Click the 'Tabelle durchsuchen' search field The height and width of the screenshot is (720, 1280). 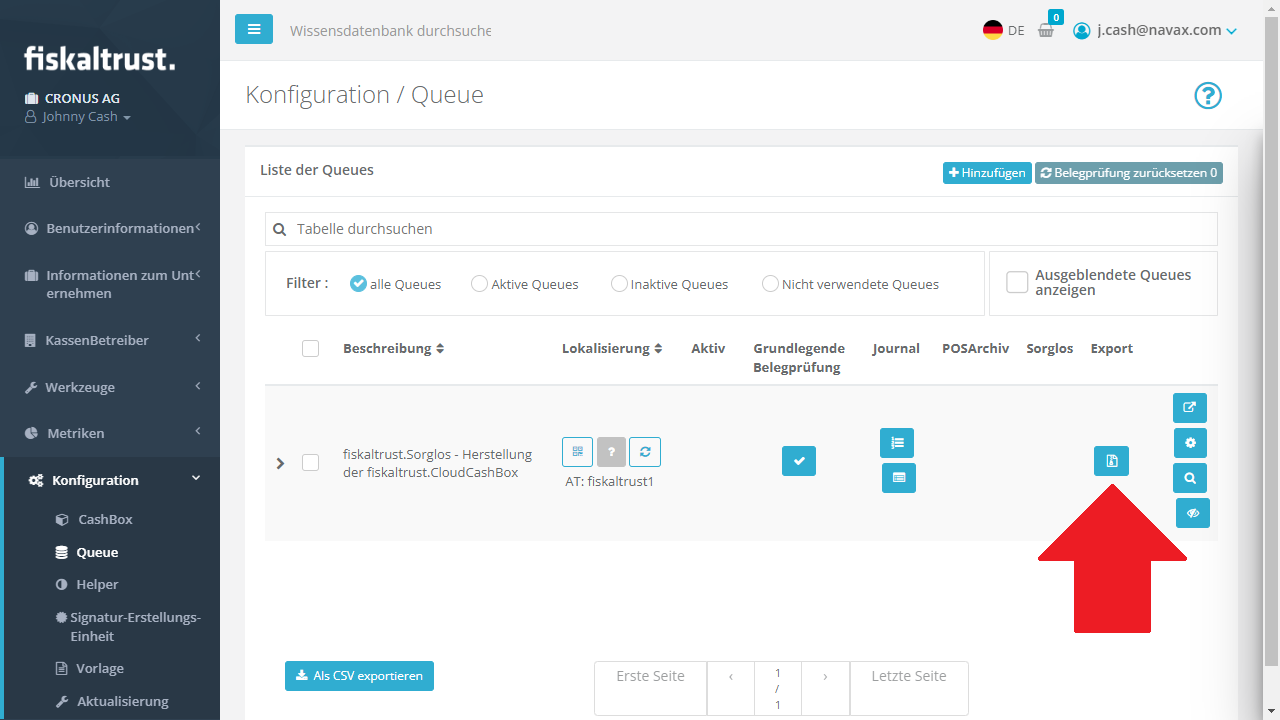click(x=741, y=229)
